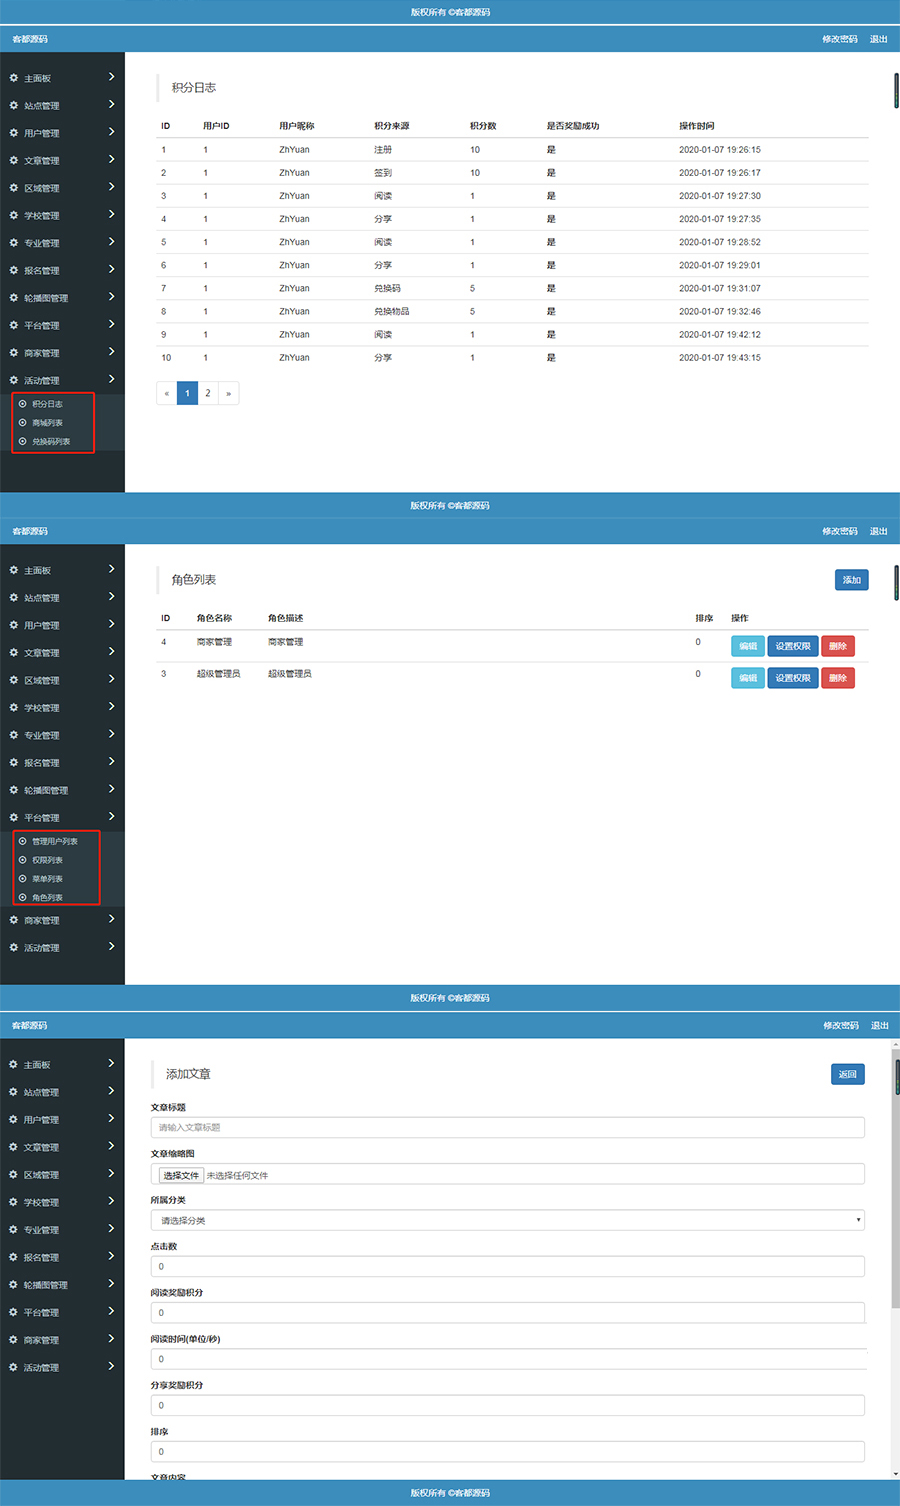Go to page 2 of 积分日志
Screen dimensions: 900x1506
tap(208, 393)
